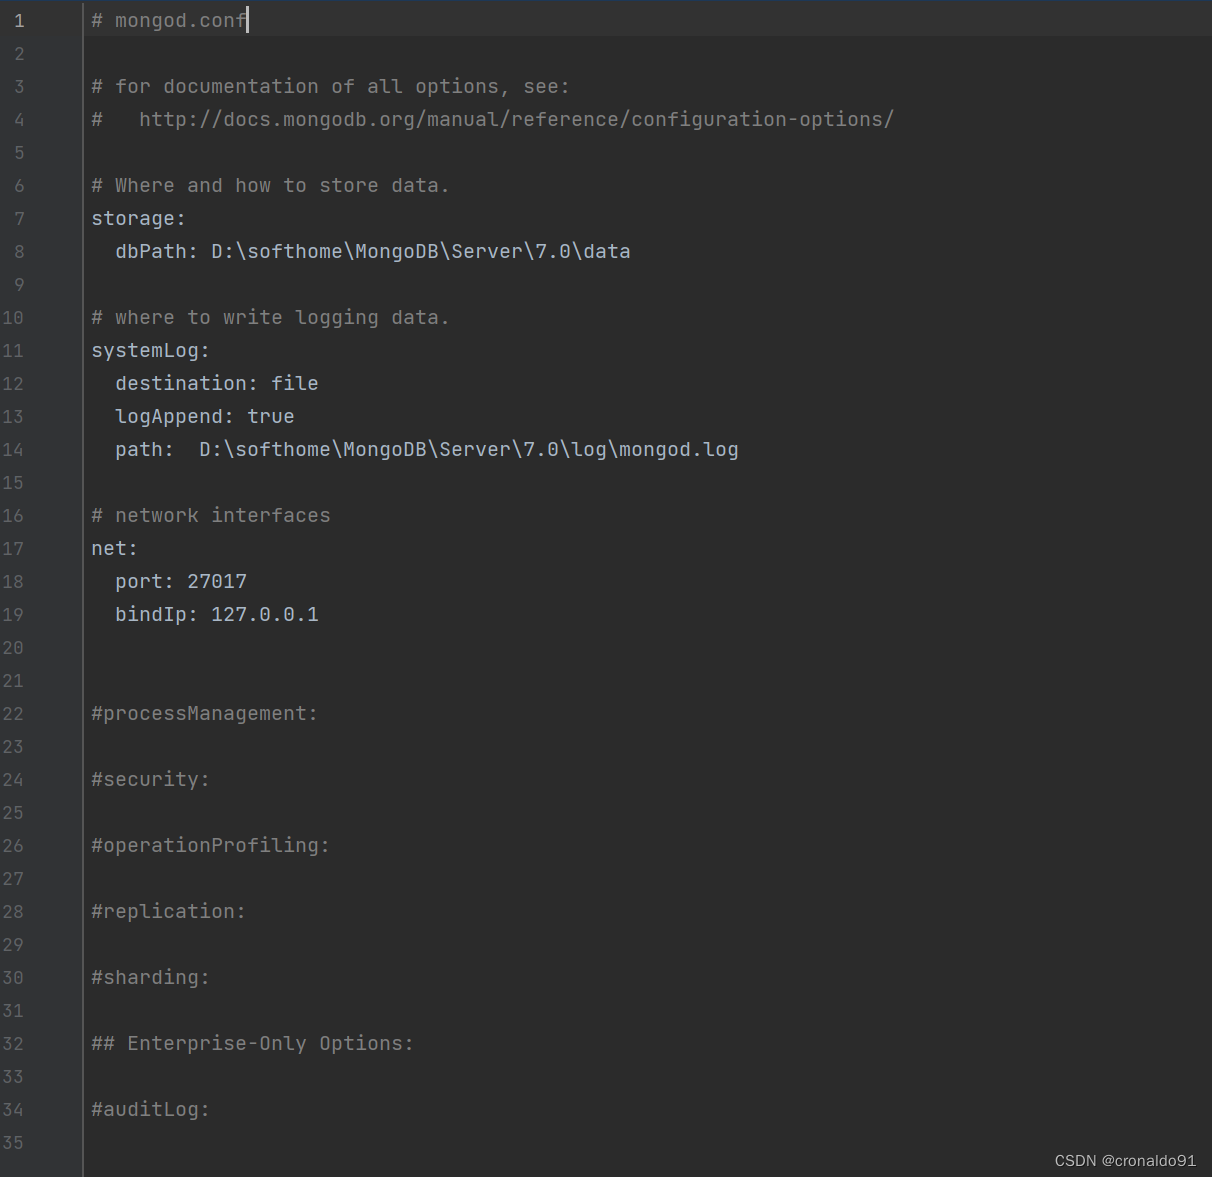Click the '#sharding:' comment
Viewport: 1212px width, 1177px height.
[x=150, y=978]
